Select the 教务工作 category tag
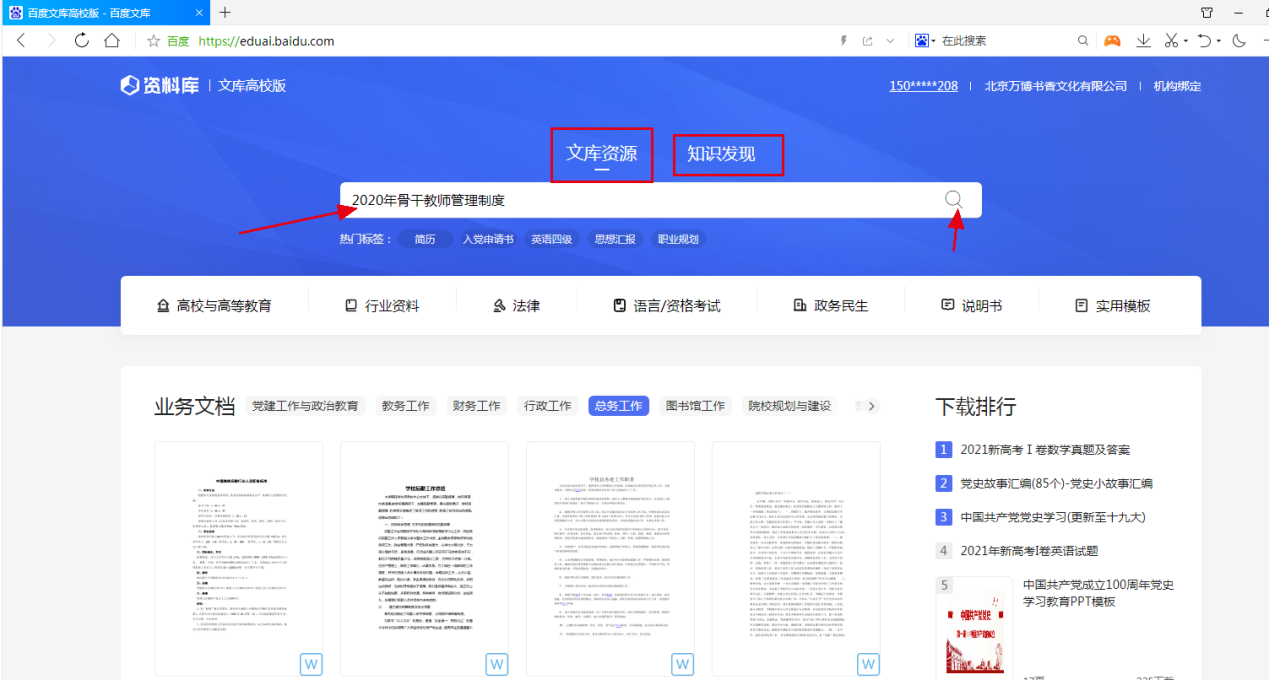1269x680 pixels. (406, 406)
